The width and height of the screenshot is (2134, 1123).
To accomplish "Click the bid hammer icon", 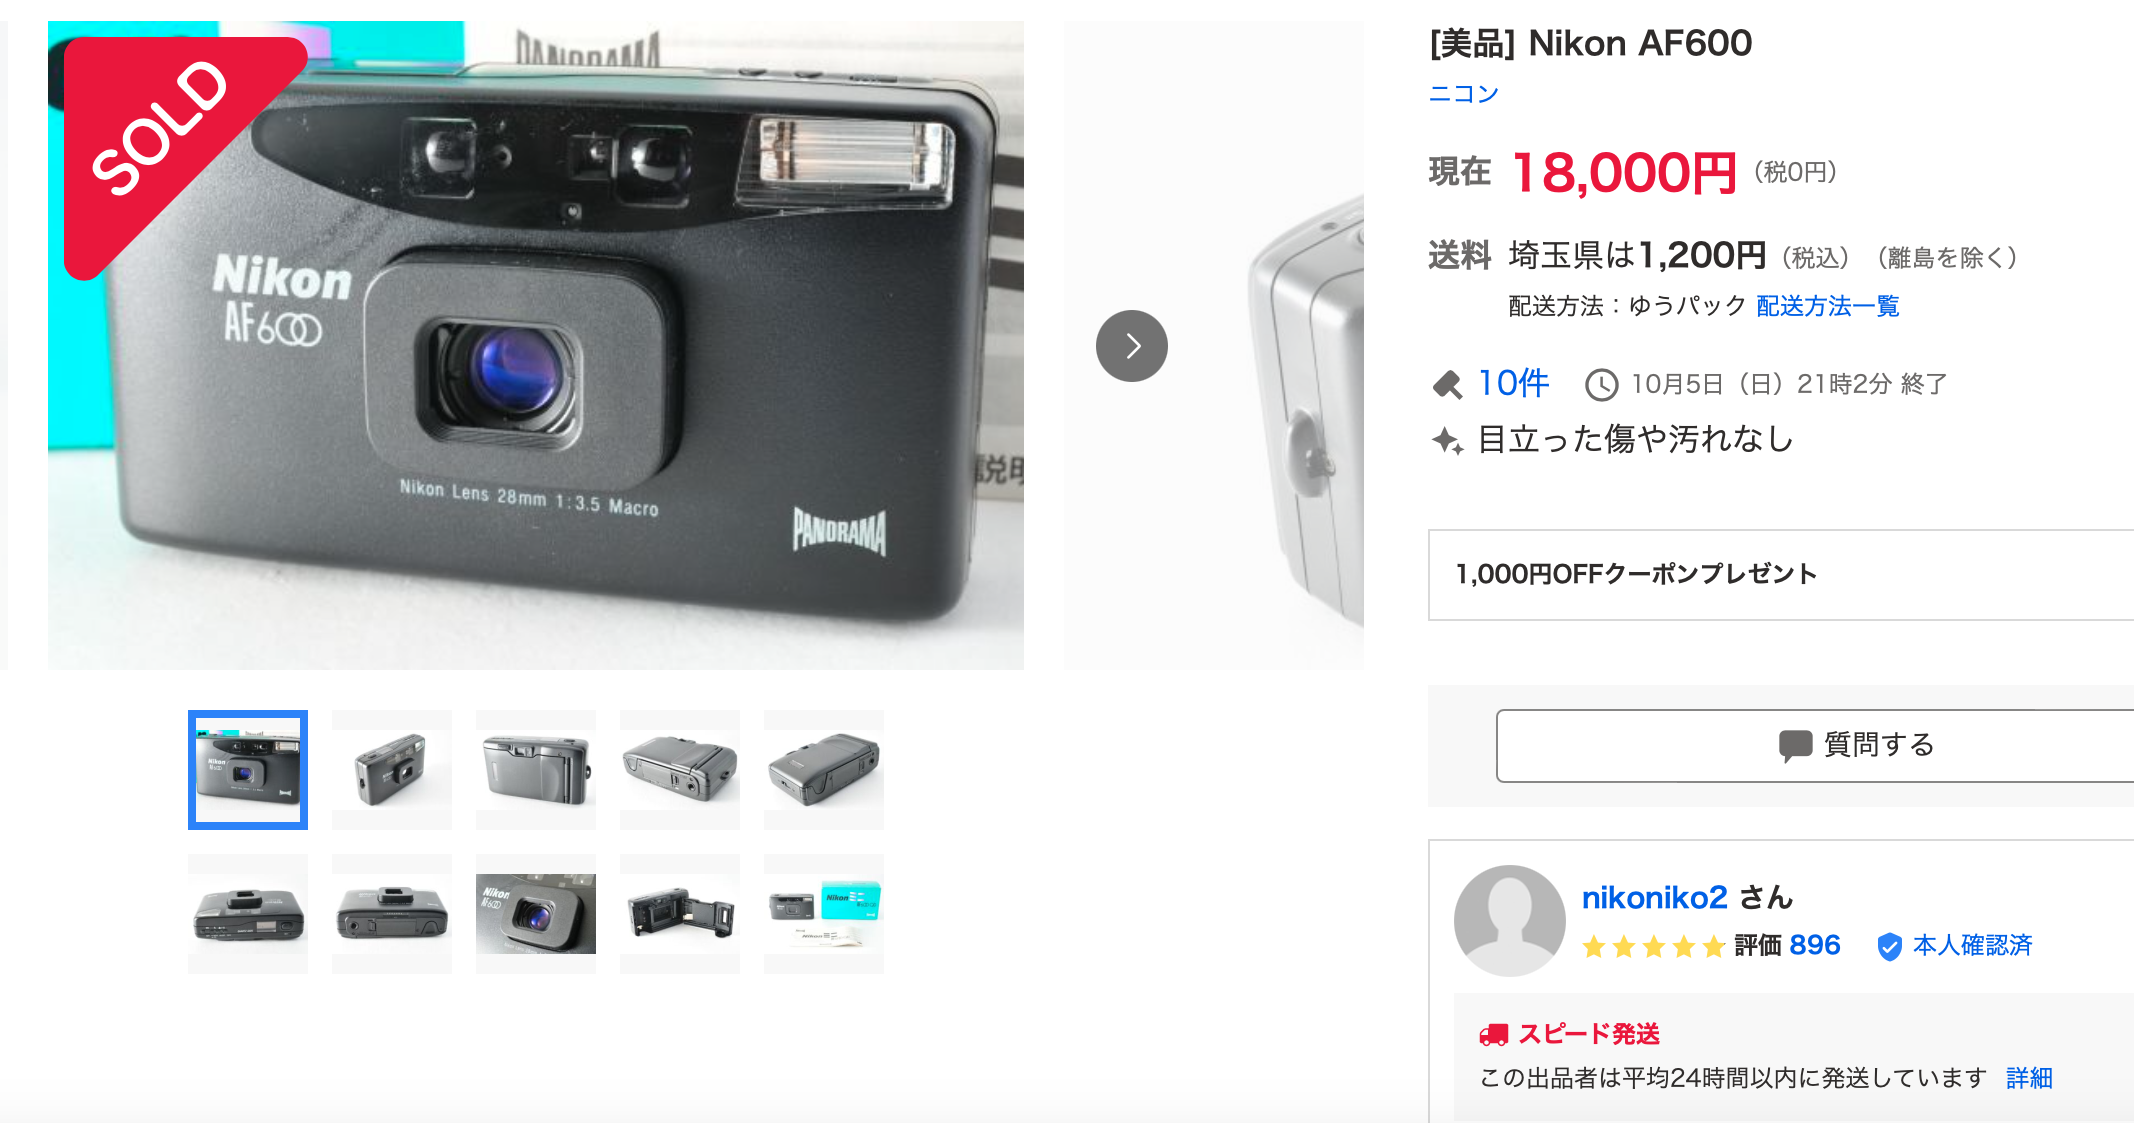I will [x=1447, y=384].
